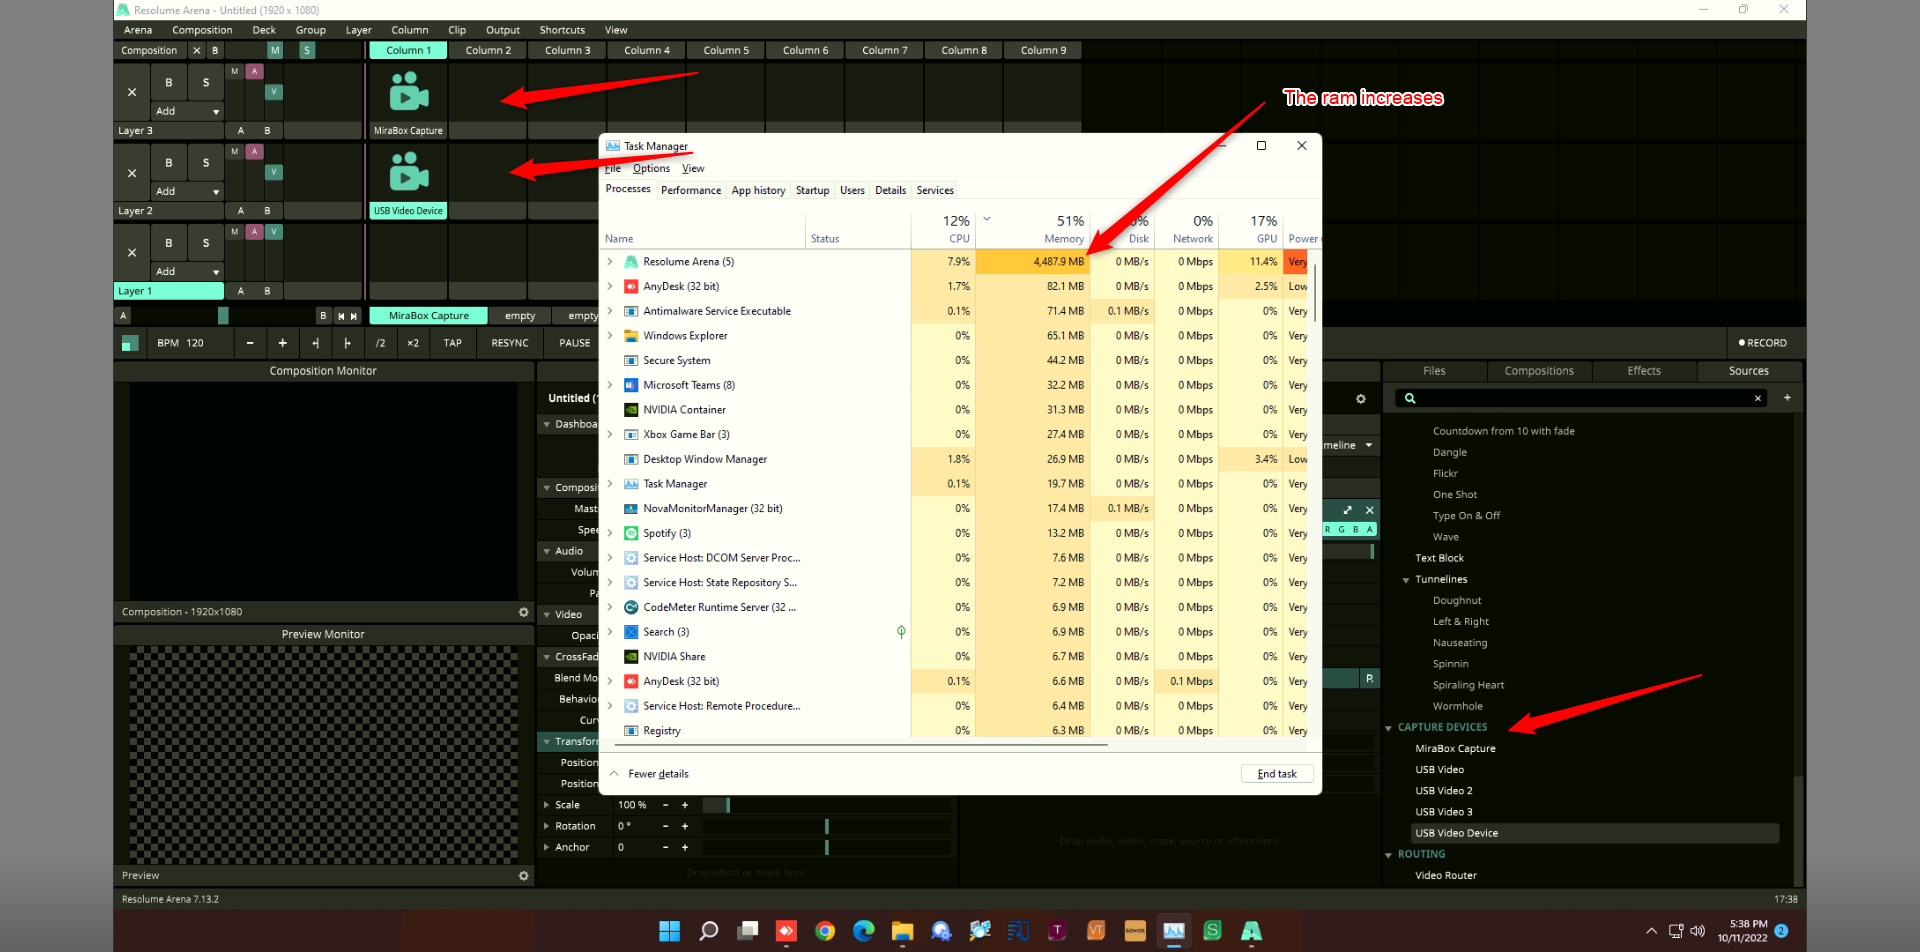The image size is (1920, 952).
Task: Open Composition Monitor settings gear
Action: click(523, 612)
